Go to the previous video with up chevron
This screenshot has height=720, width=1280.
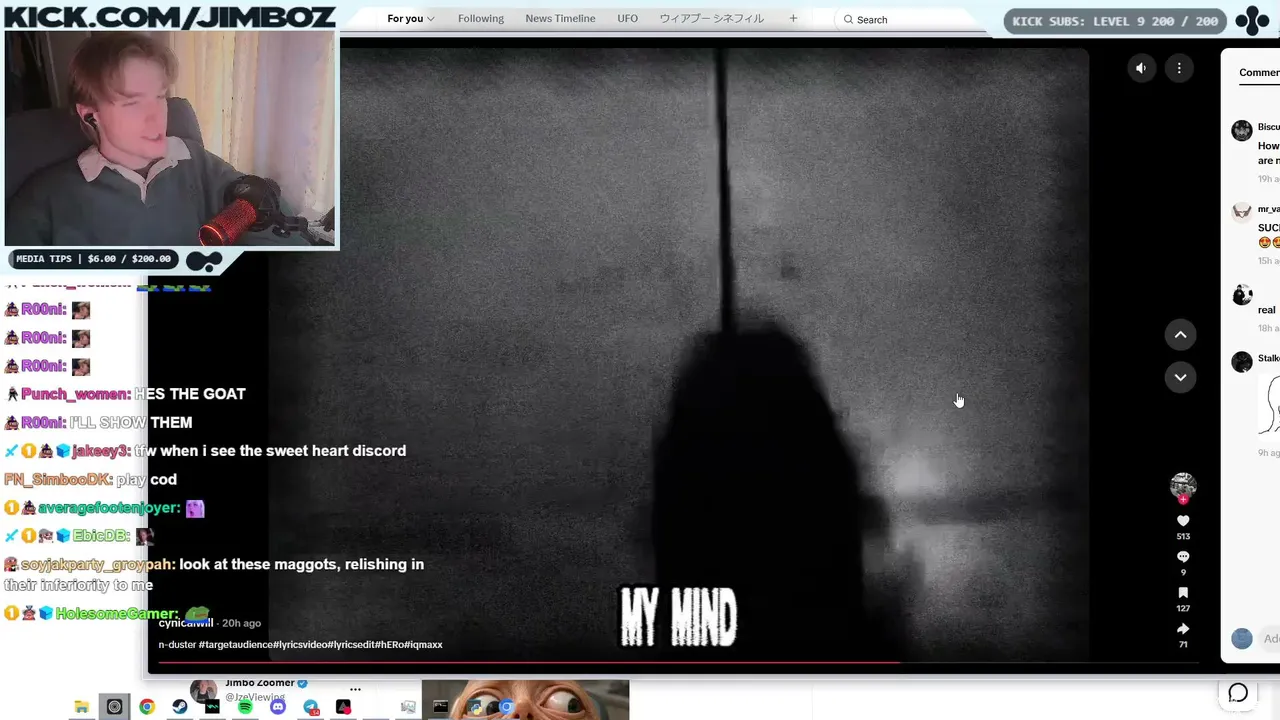1180,335
